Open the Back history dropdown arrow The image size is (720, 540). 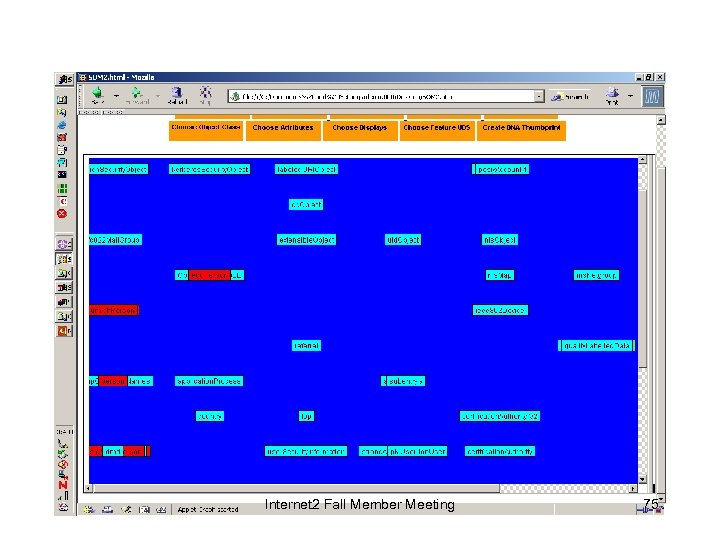[x=116, y=96]
